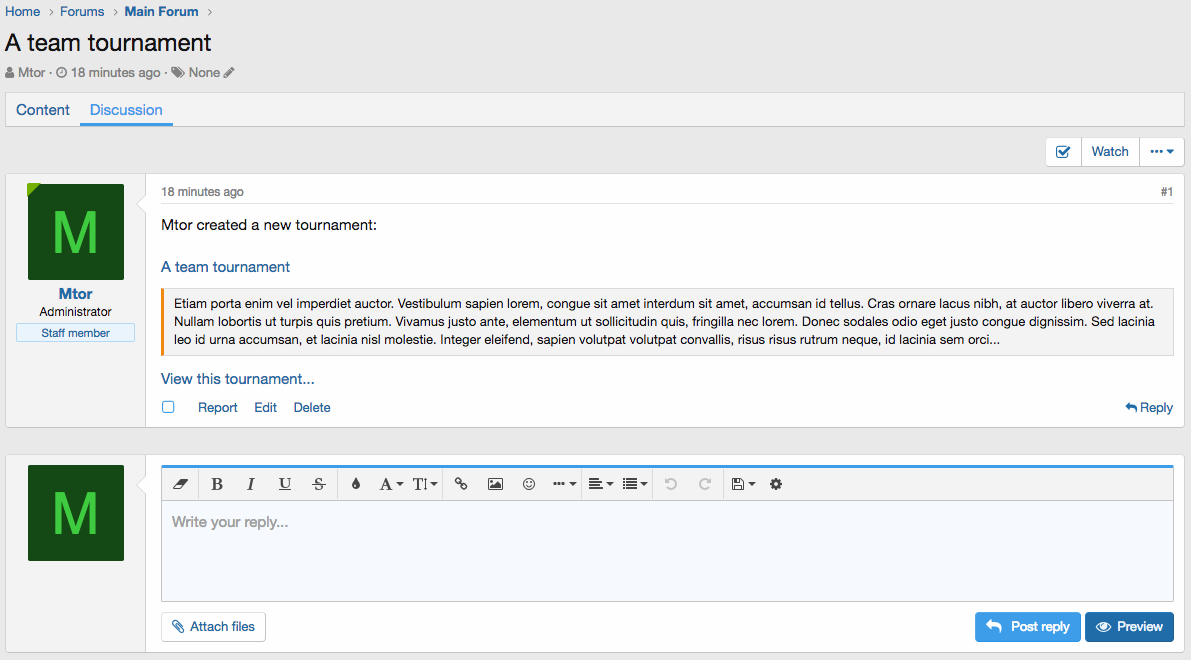The height and width of the screenshot is (660, 1191).
Task: Toggle bold formatting in editor
Action: point(217,484)
